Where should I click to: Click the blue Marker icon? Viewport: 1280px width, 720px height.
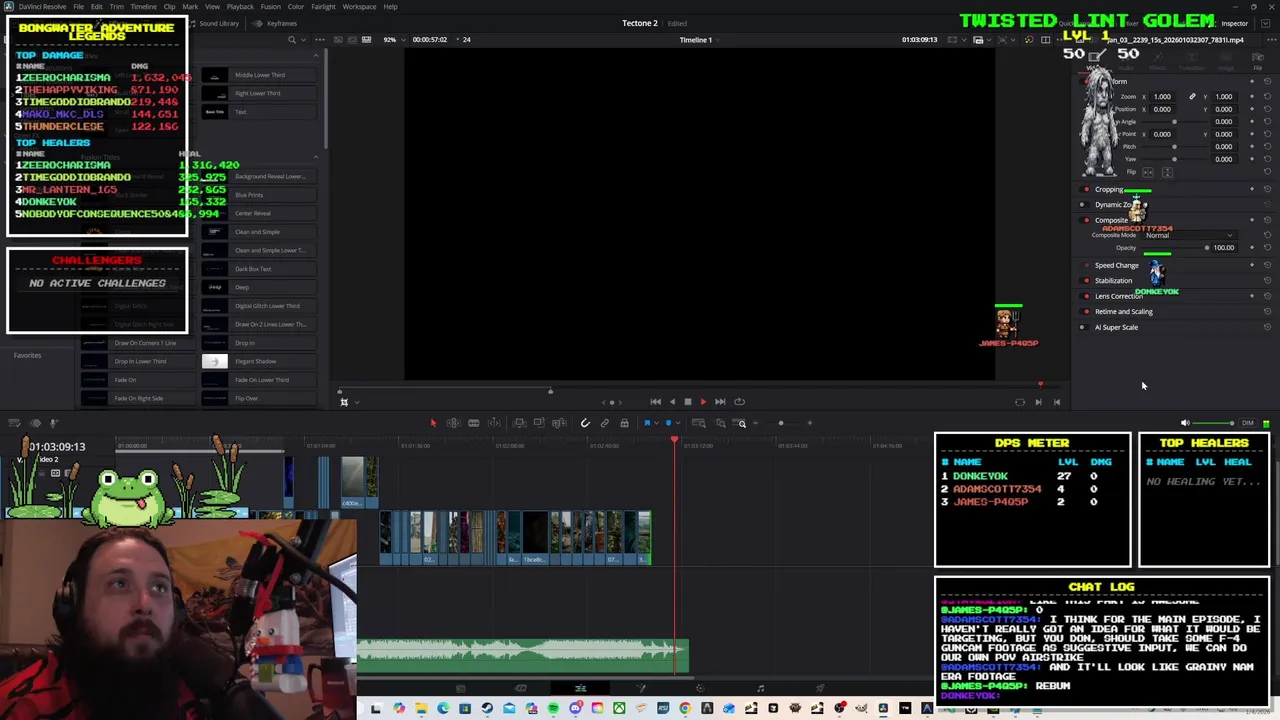tap(668, 423)
